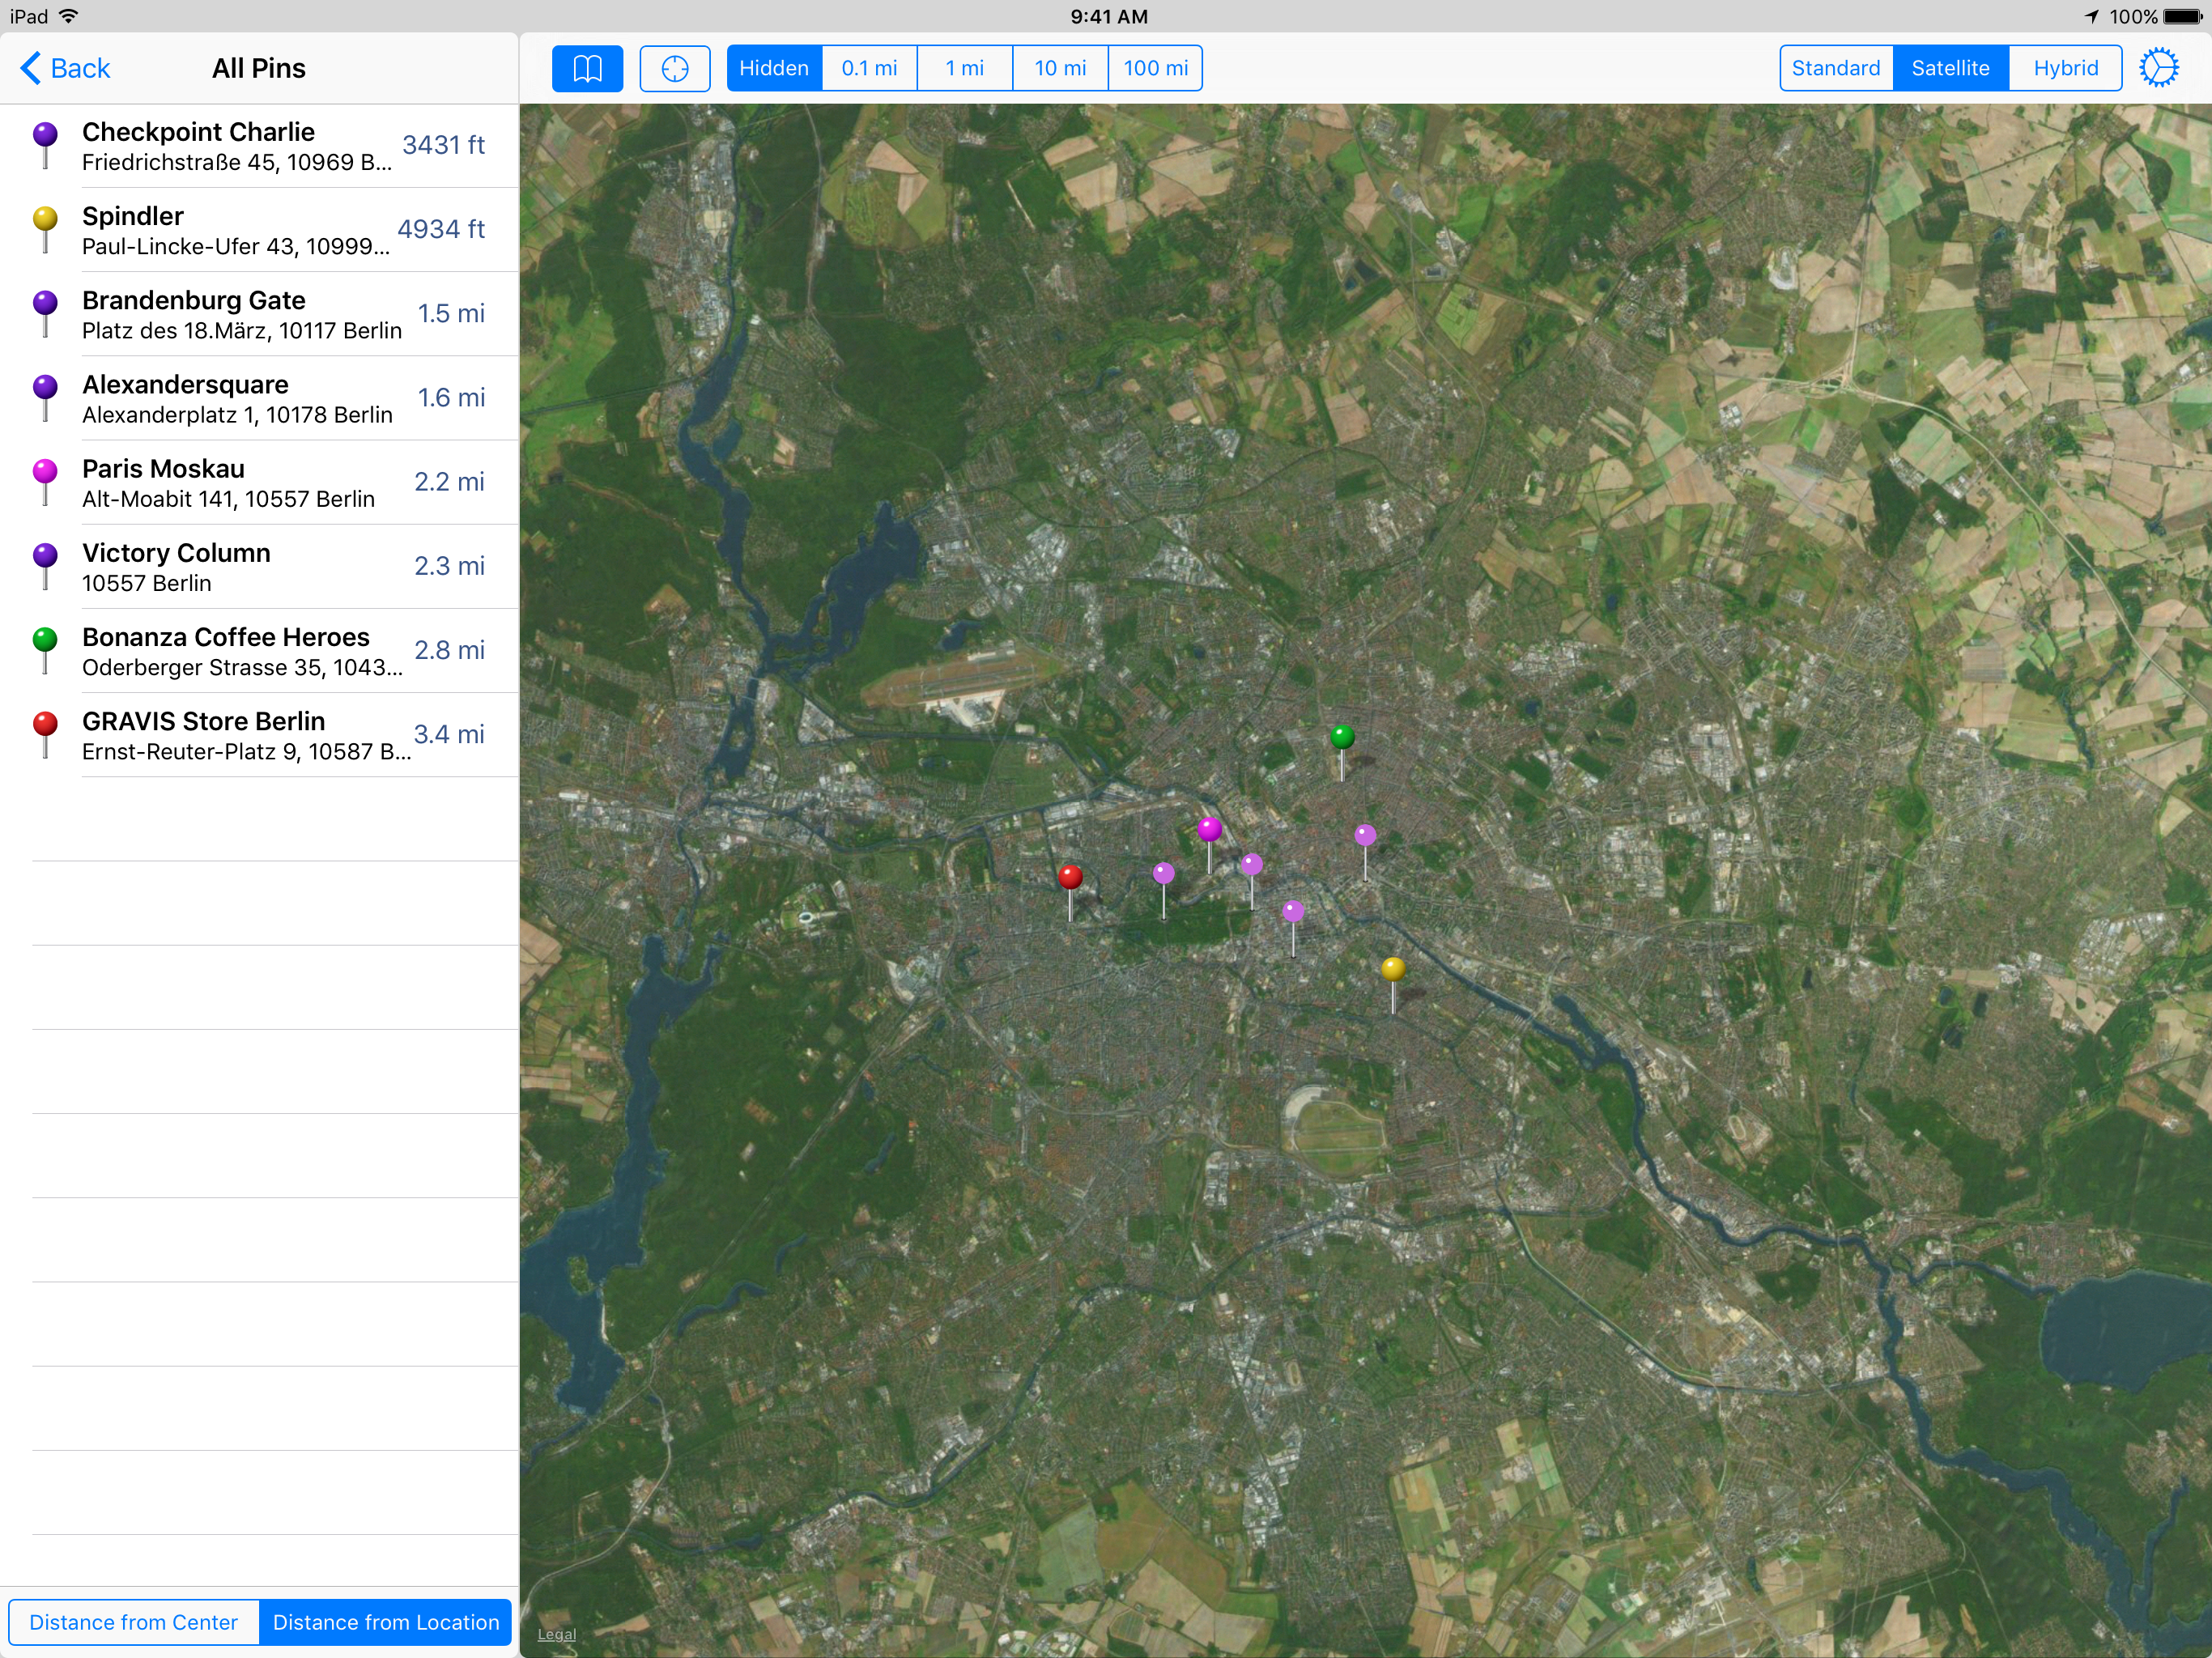Viewport: 2212px width, 1658px height.
Task: Select Distance from Location mode
Action: tap(385, 1622)
